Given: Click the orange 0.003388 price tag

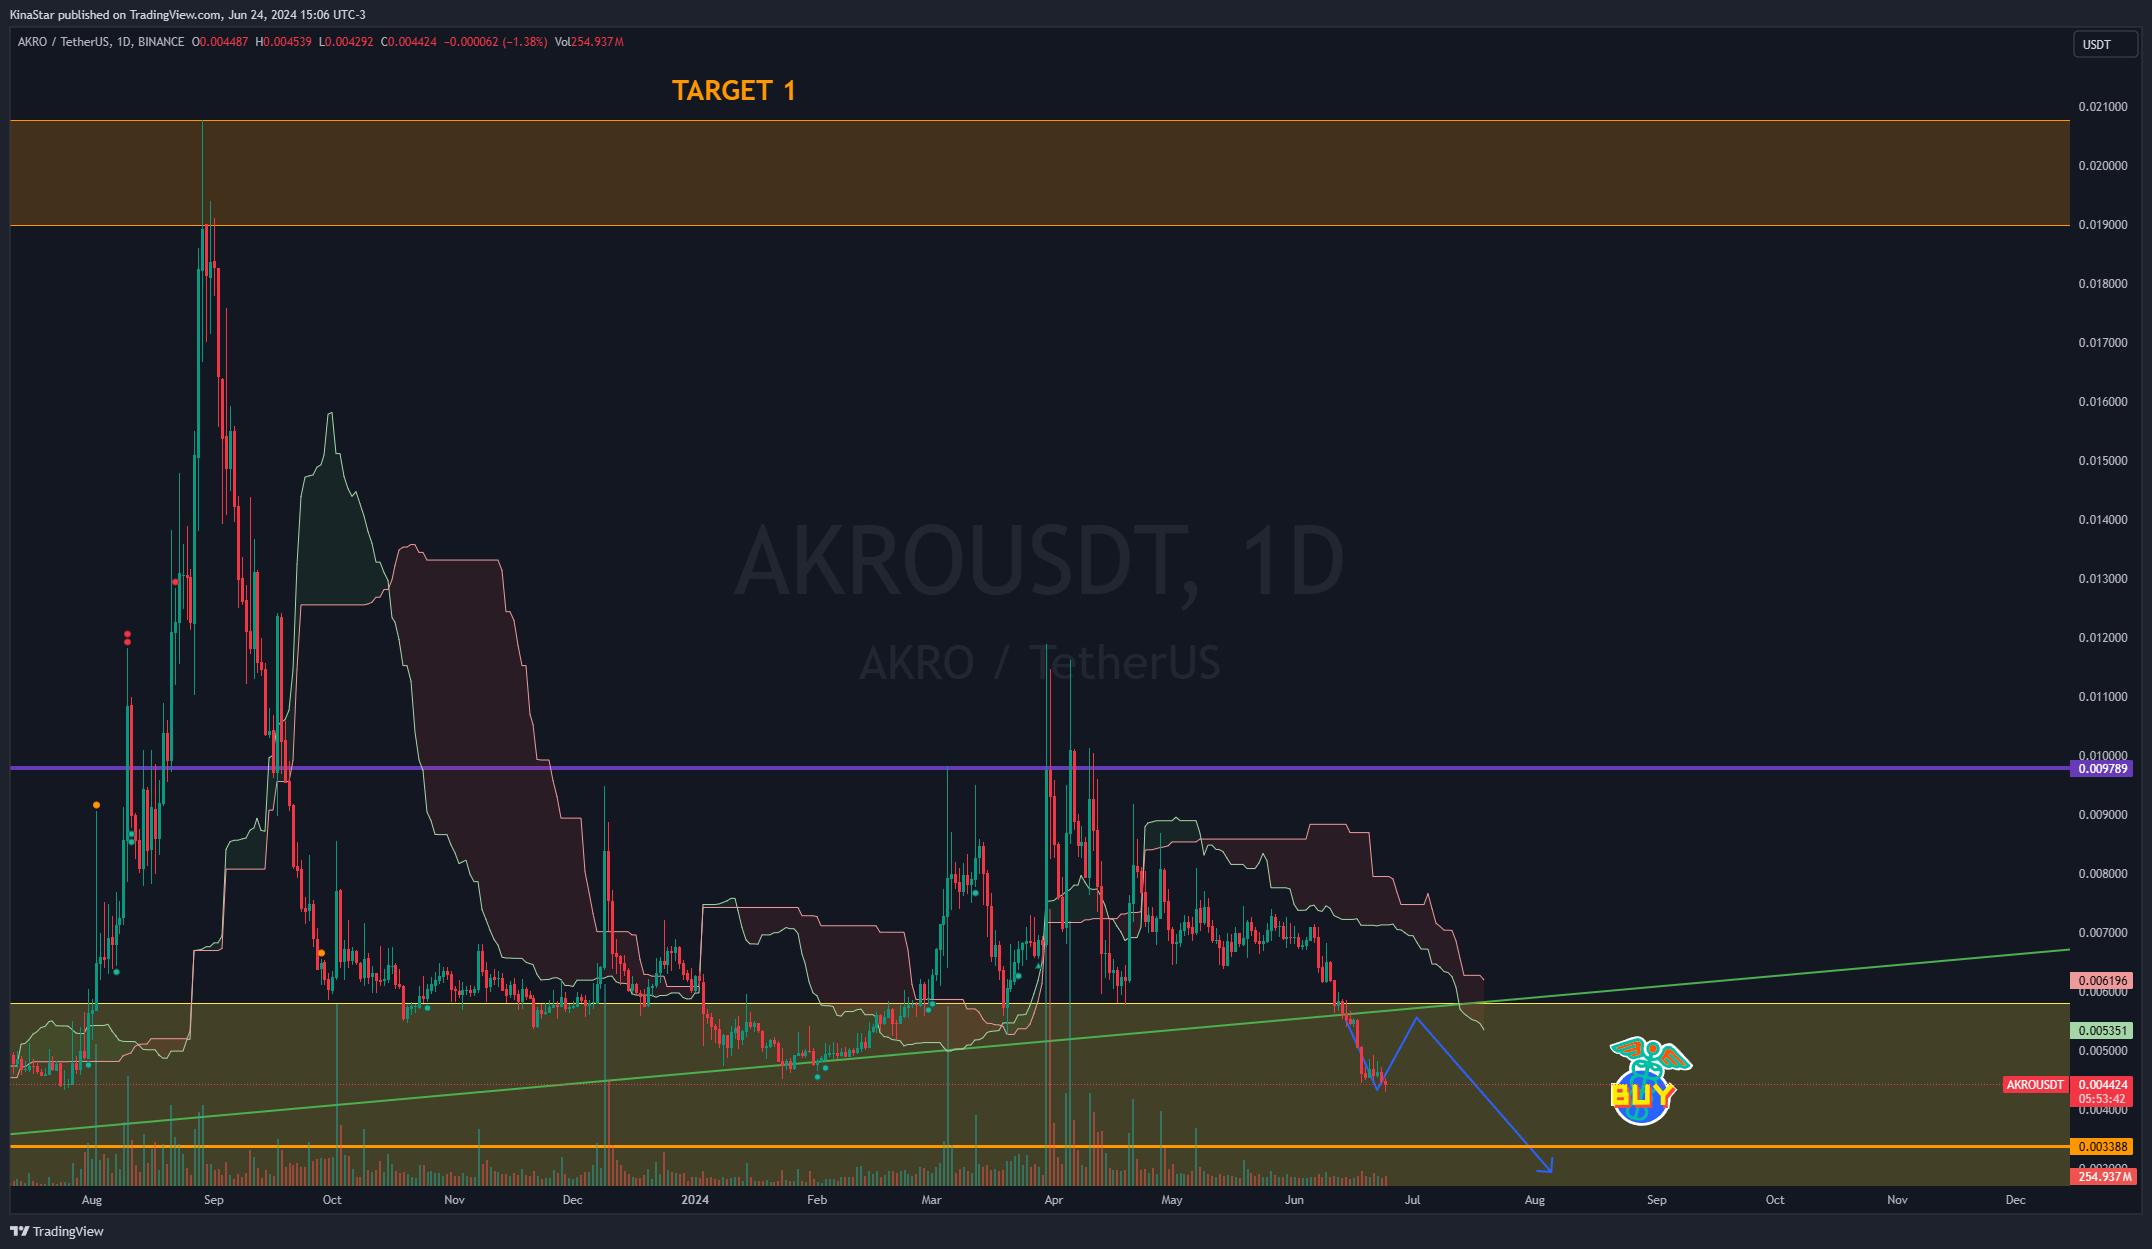Looking at the screenshot, I should tap(2102, 1147).
